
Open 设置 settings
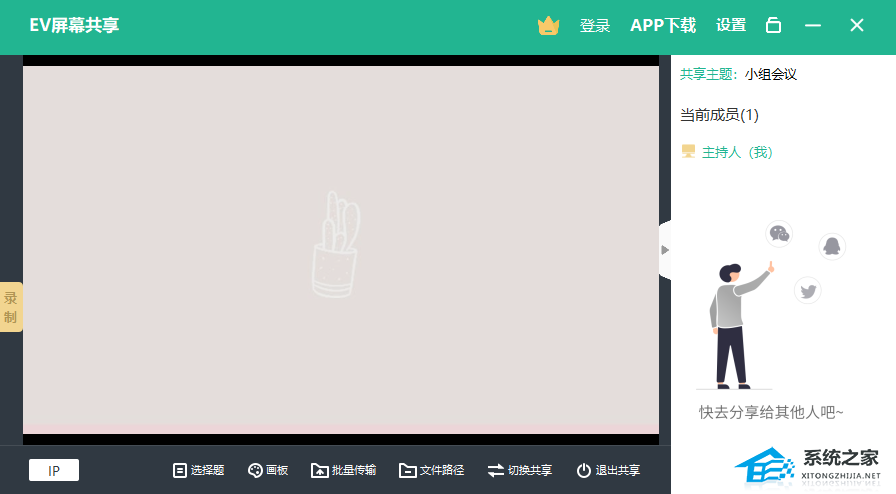[731, 26]
